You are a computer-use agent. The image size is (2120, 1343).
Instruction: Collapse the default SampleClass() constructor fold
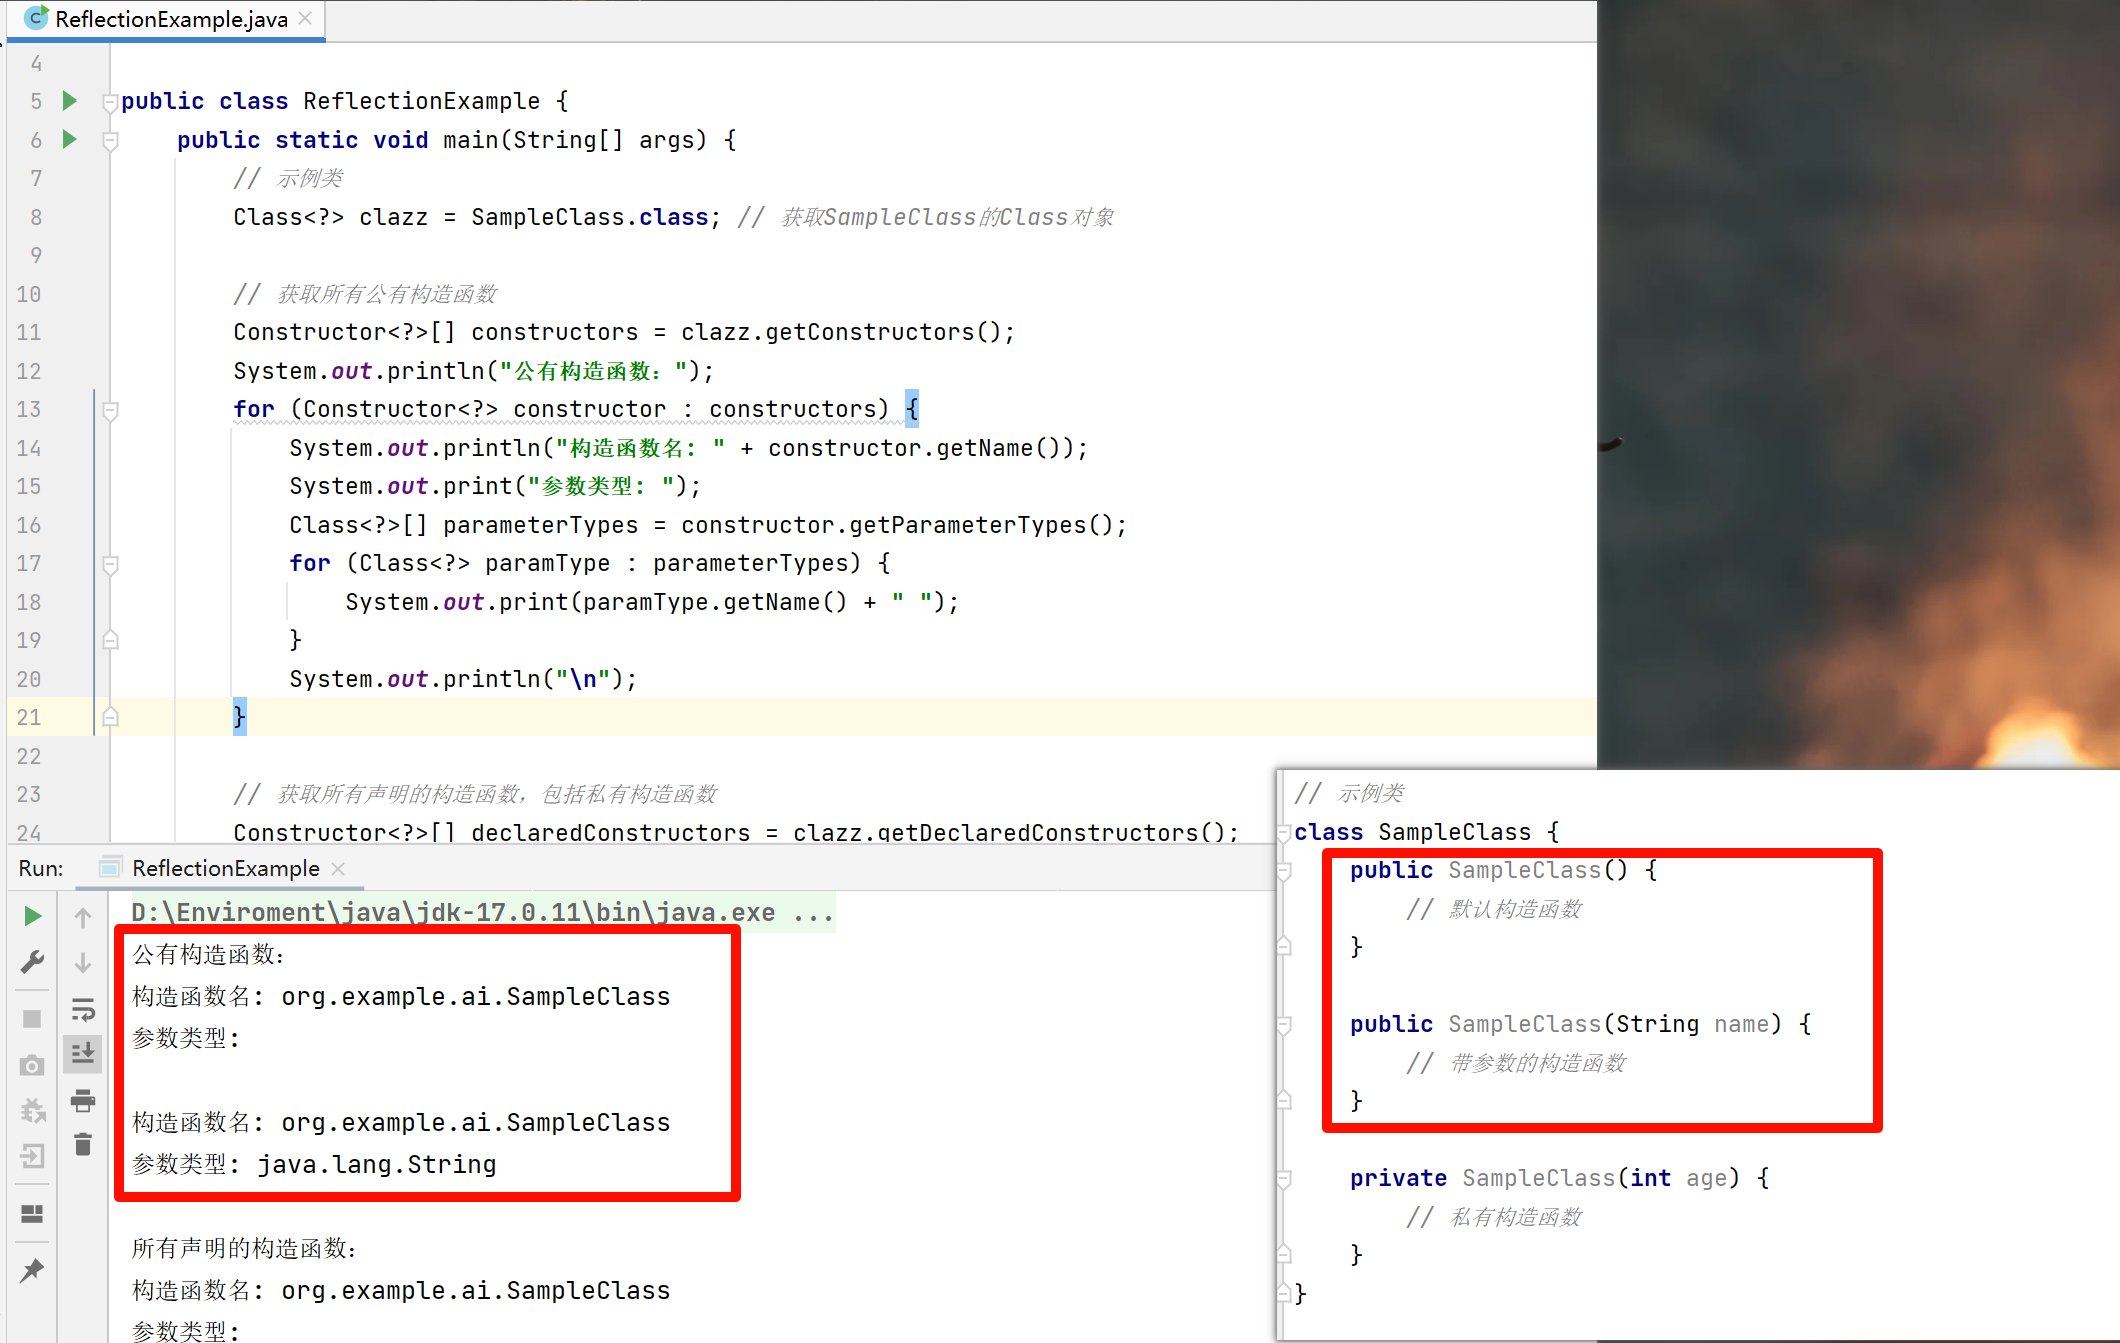tap(1285, 871)
